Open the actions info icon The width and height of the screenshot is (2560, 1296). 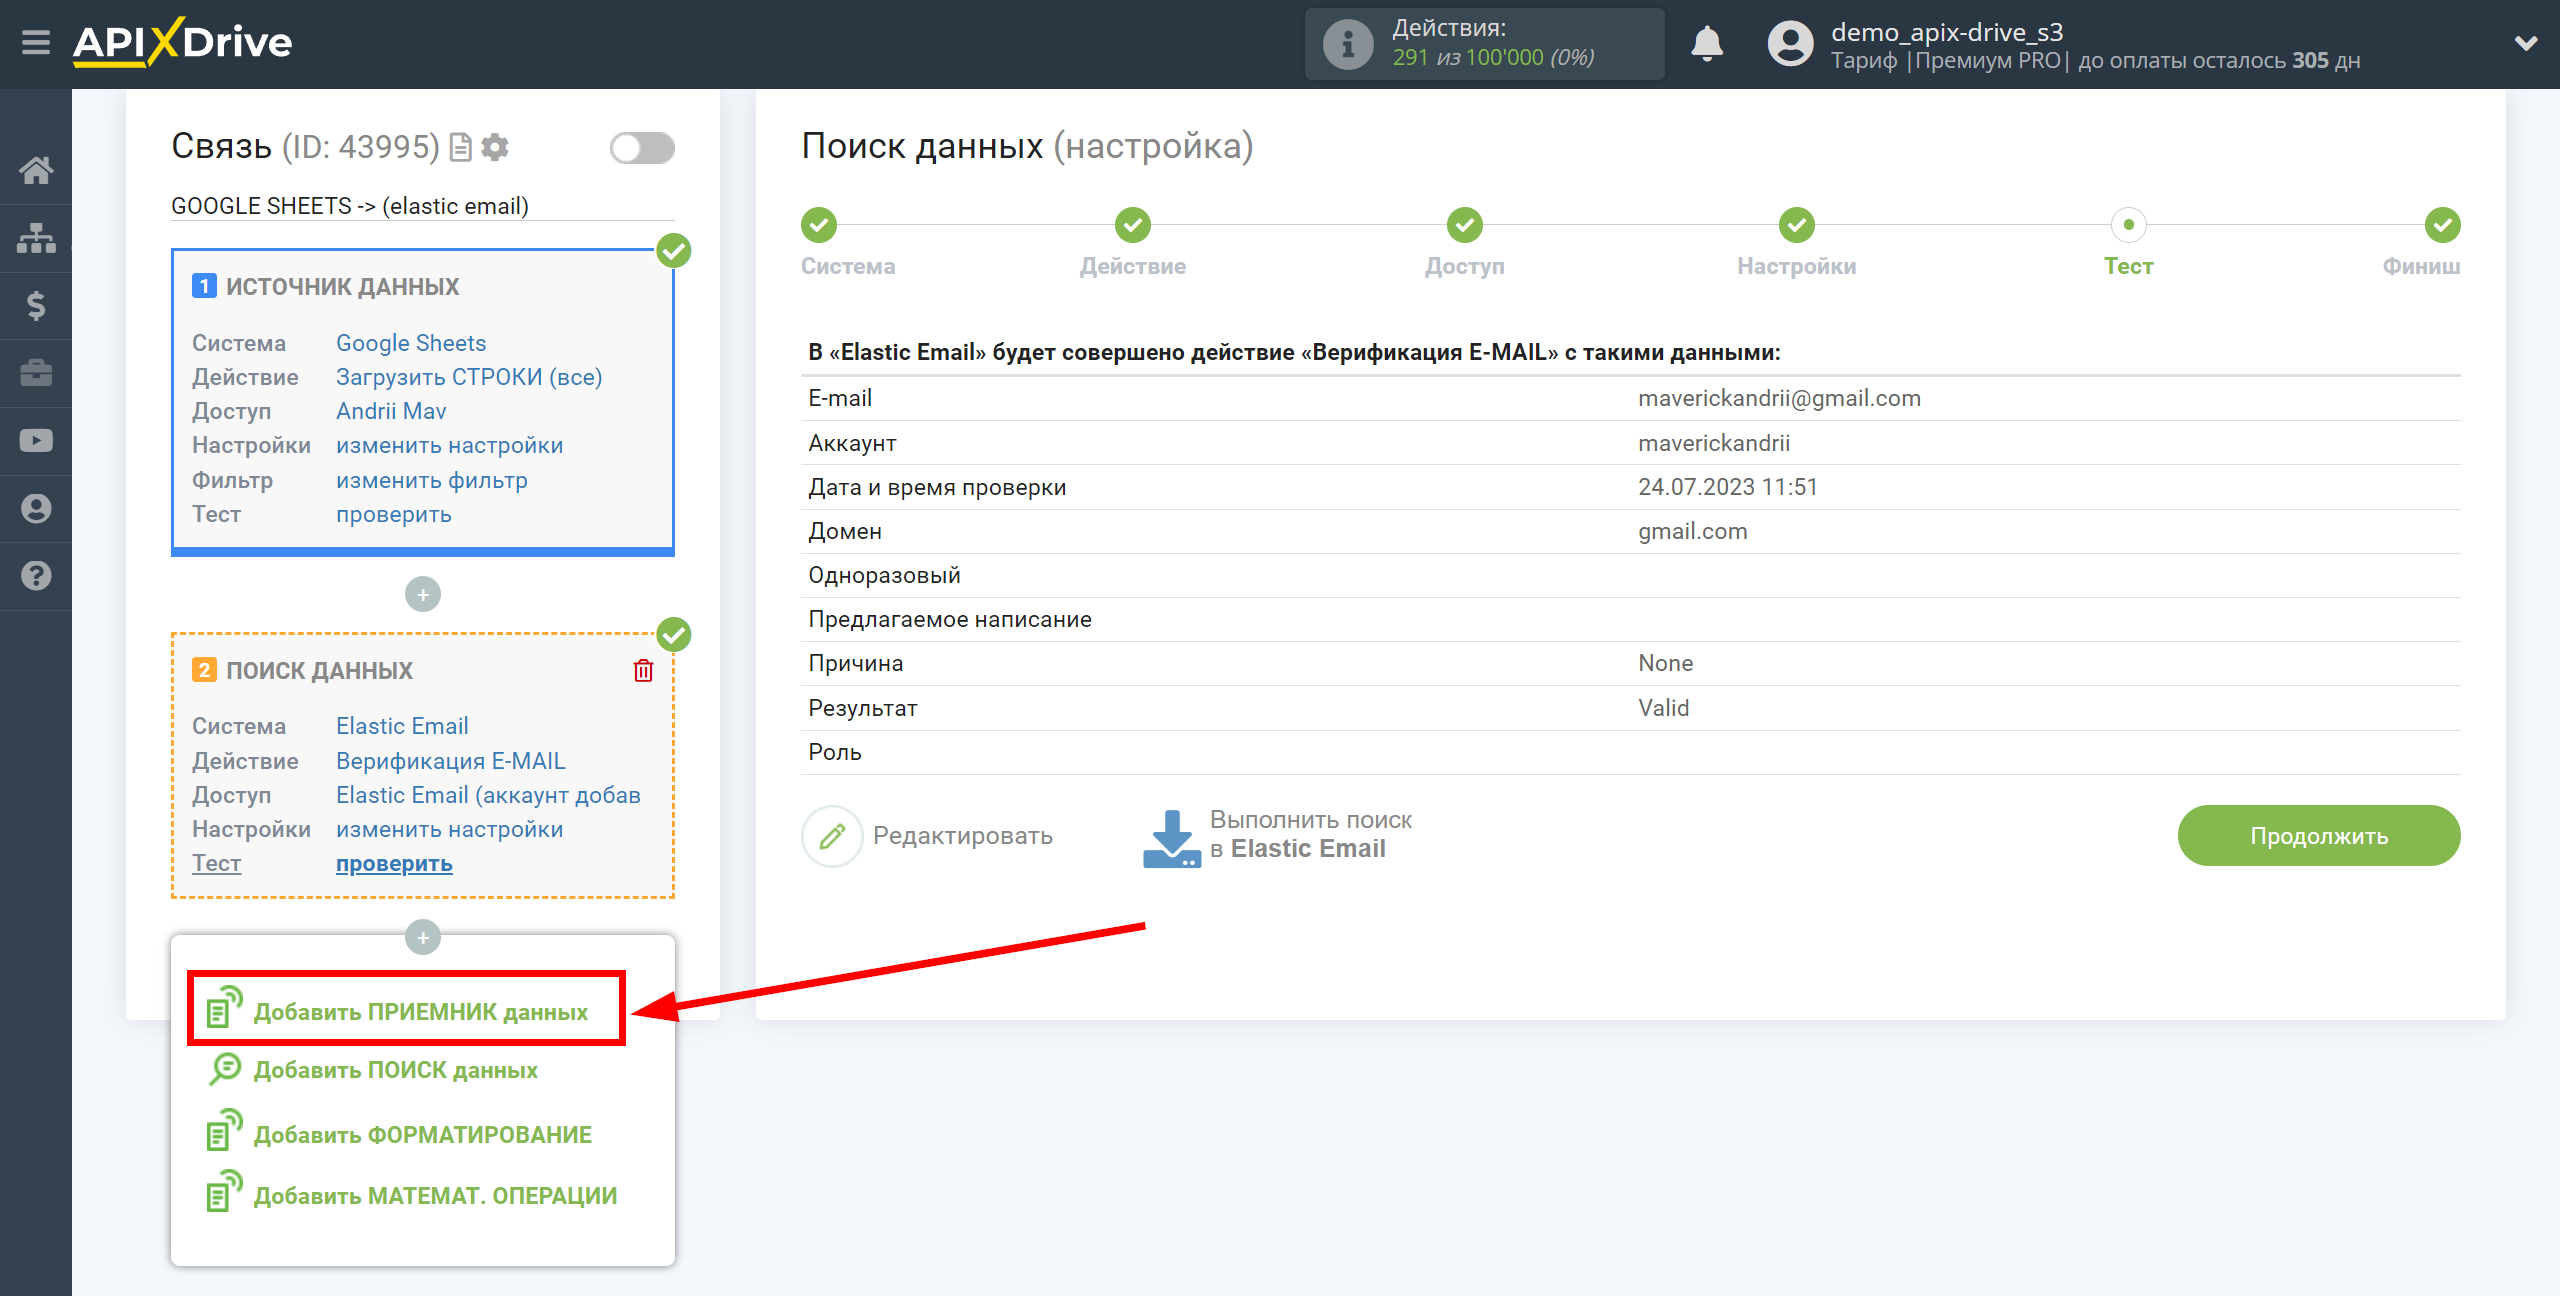coord(1347,44)
